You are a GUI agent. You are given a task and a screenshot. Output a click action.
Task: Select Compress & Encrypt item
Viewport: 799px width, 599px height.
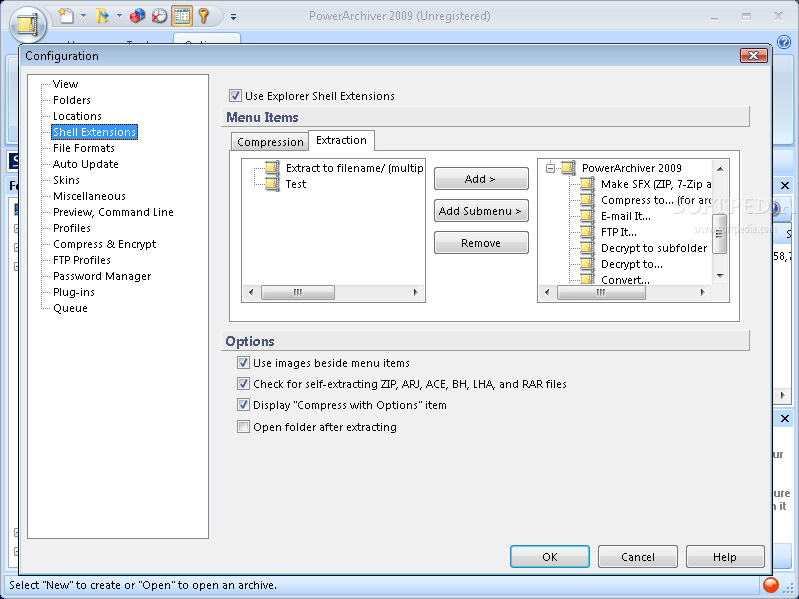104,244
